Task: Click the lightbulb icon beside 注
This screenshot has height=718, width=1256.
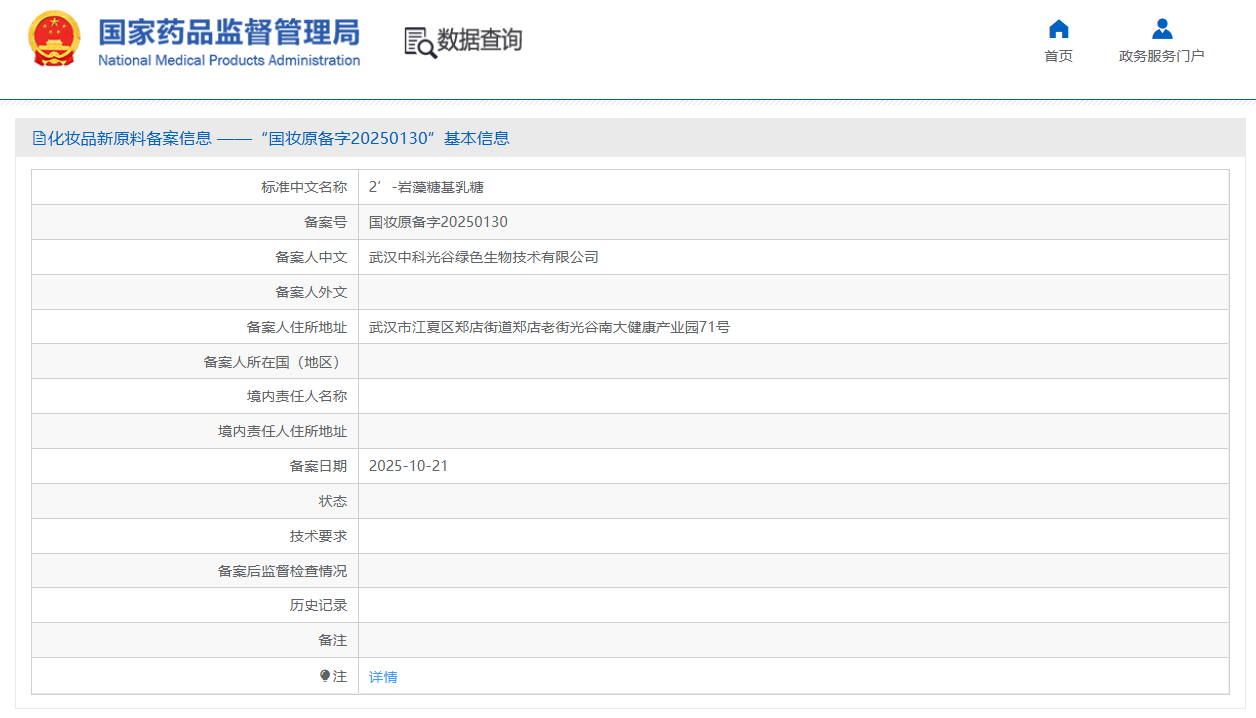Action: coord(325,676)
